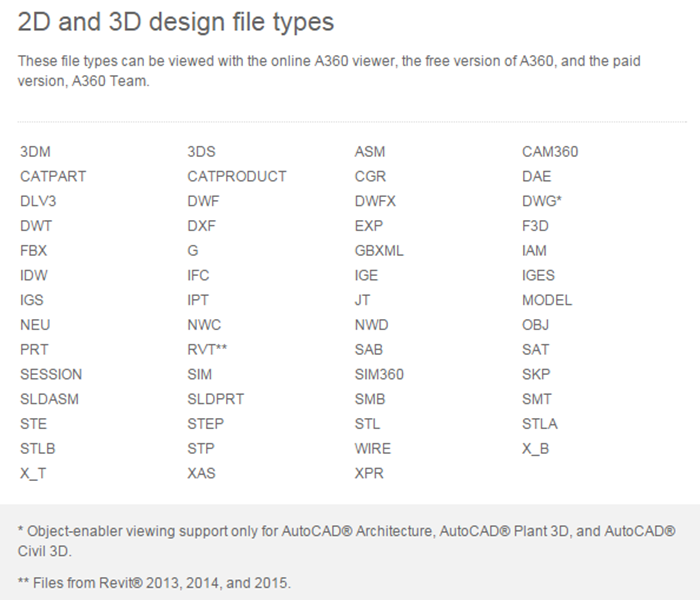Select the CATPART entry

[53, 176]
